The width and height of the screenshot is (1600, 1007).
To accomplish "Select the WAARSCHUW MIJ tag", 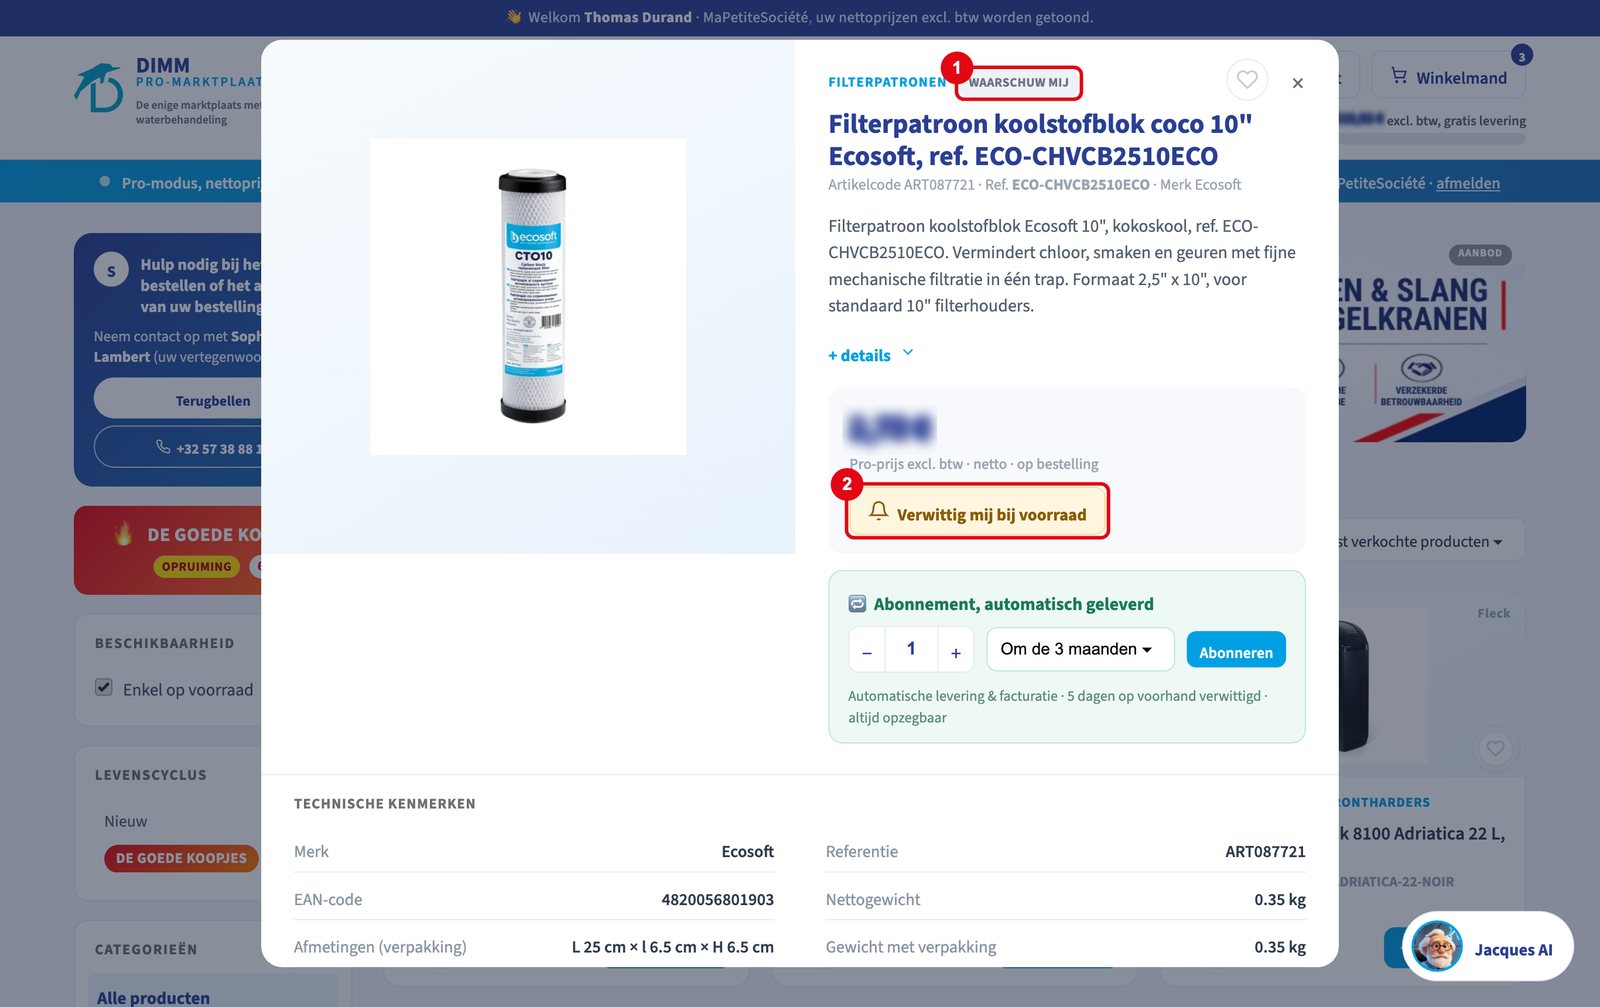I will [x=1019, y=82].
